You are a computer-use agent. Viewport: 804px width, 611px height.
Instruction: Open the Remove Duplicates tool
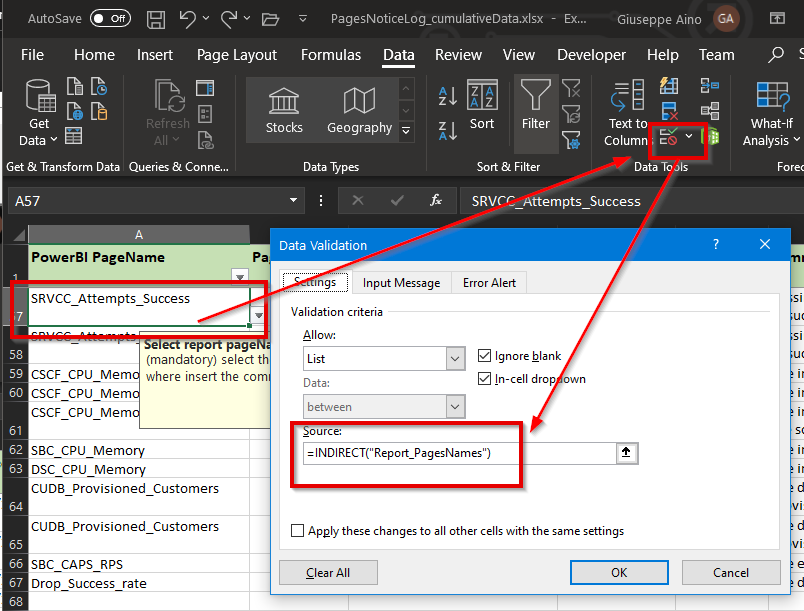coord(667,110)
